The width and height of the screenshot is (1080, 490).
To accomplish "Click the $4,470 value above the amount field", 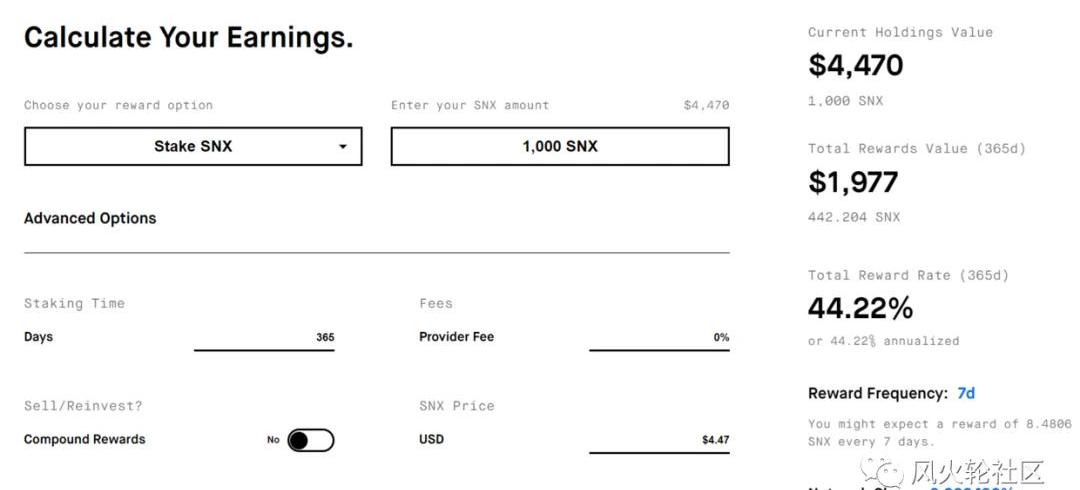I will coord(706,105).
